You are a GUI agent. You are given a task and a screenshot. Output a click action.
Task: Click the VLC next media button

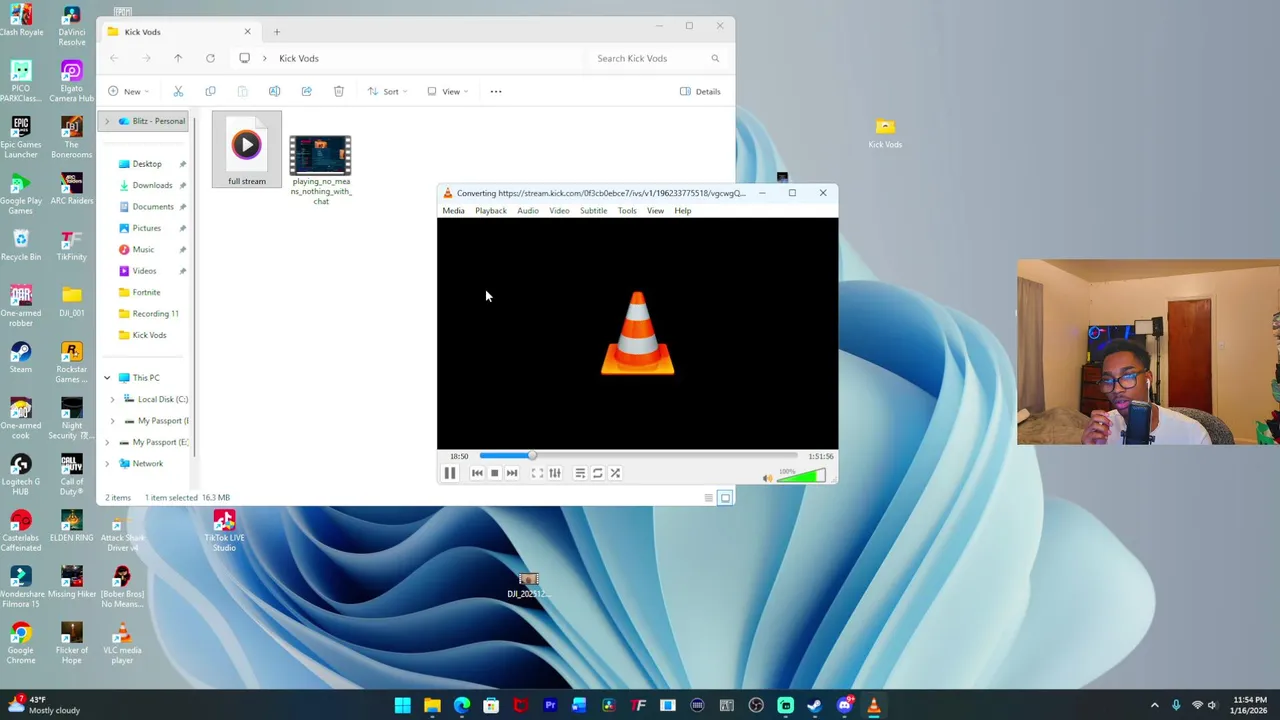[512, 473]
